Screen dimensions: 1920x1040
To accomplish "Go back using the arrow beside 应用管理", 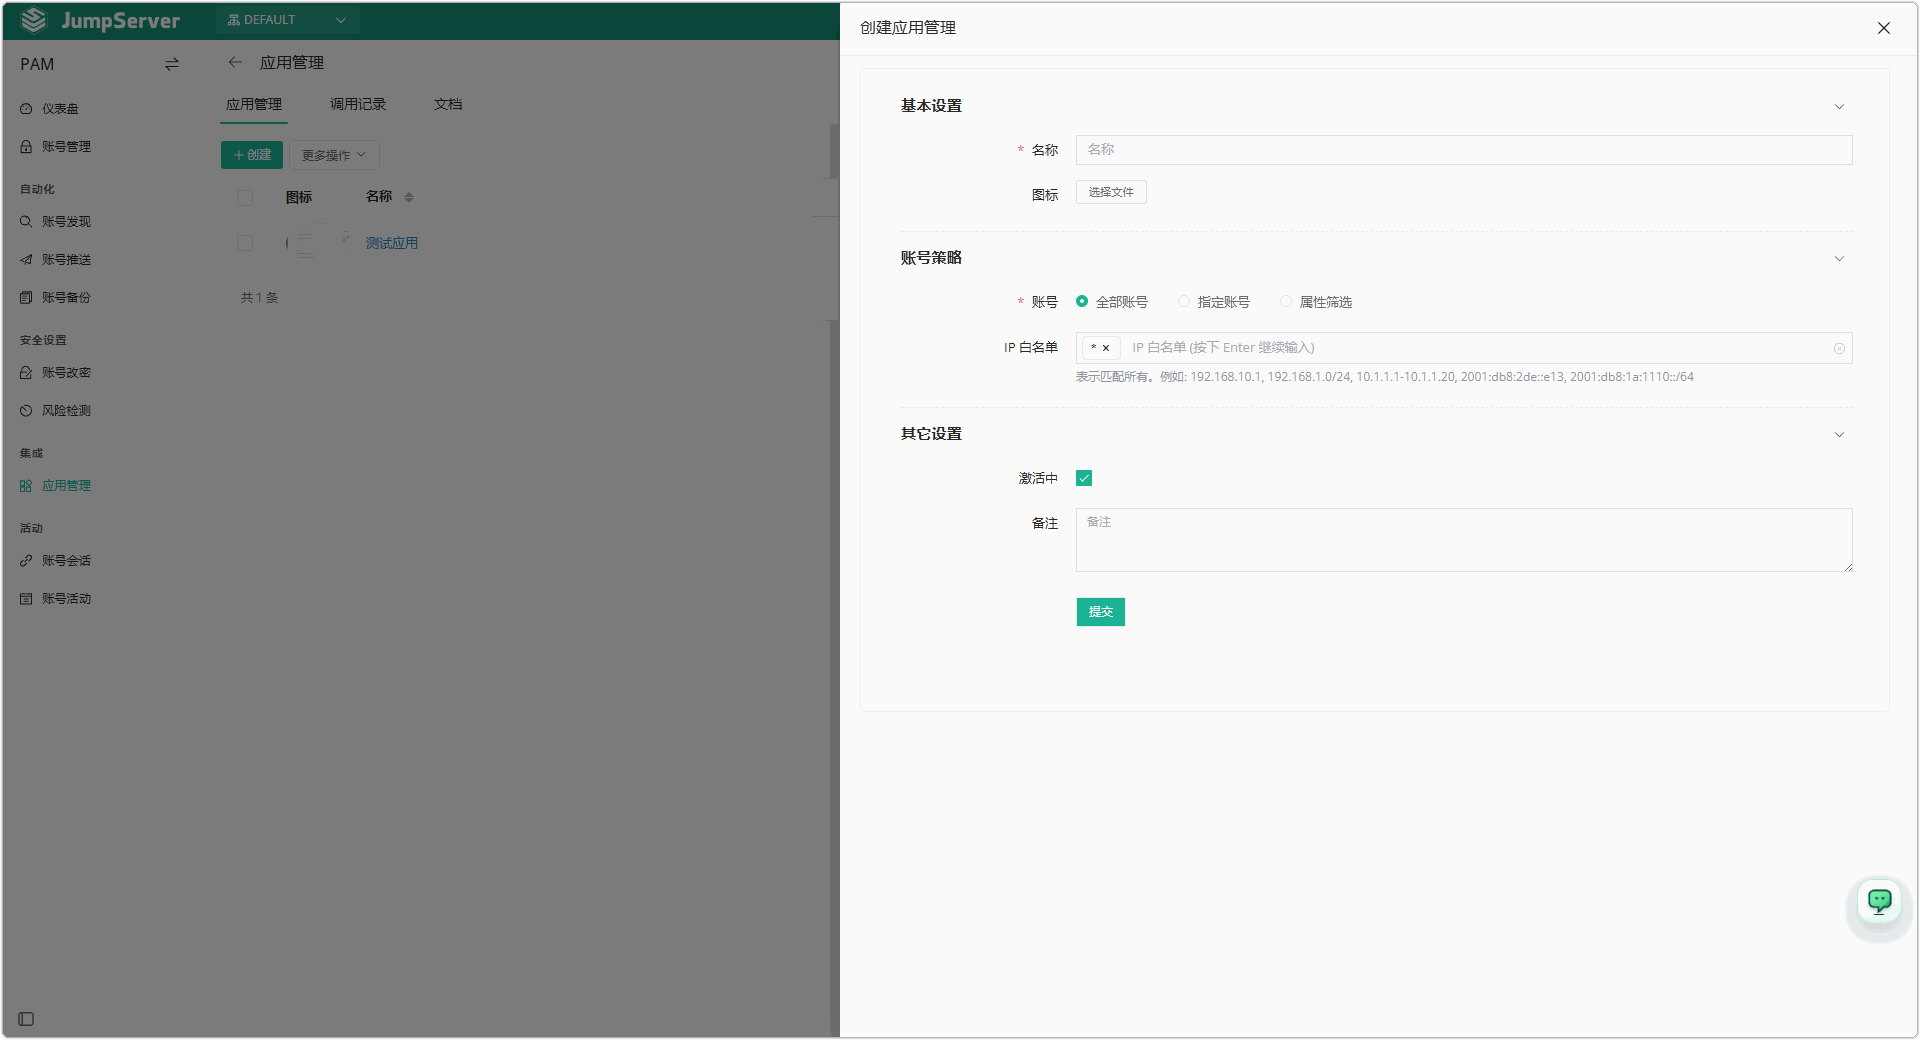I will [235, 62].
